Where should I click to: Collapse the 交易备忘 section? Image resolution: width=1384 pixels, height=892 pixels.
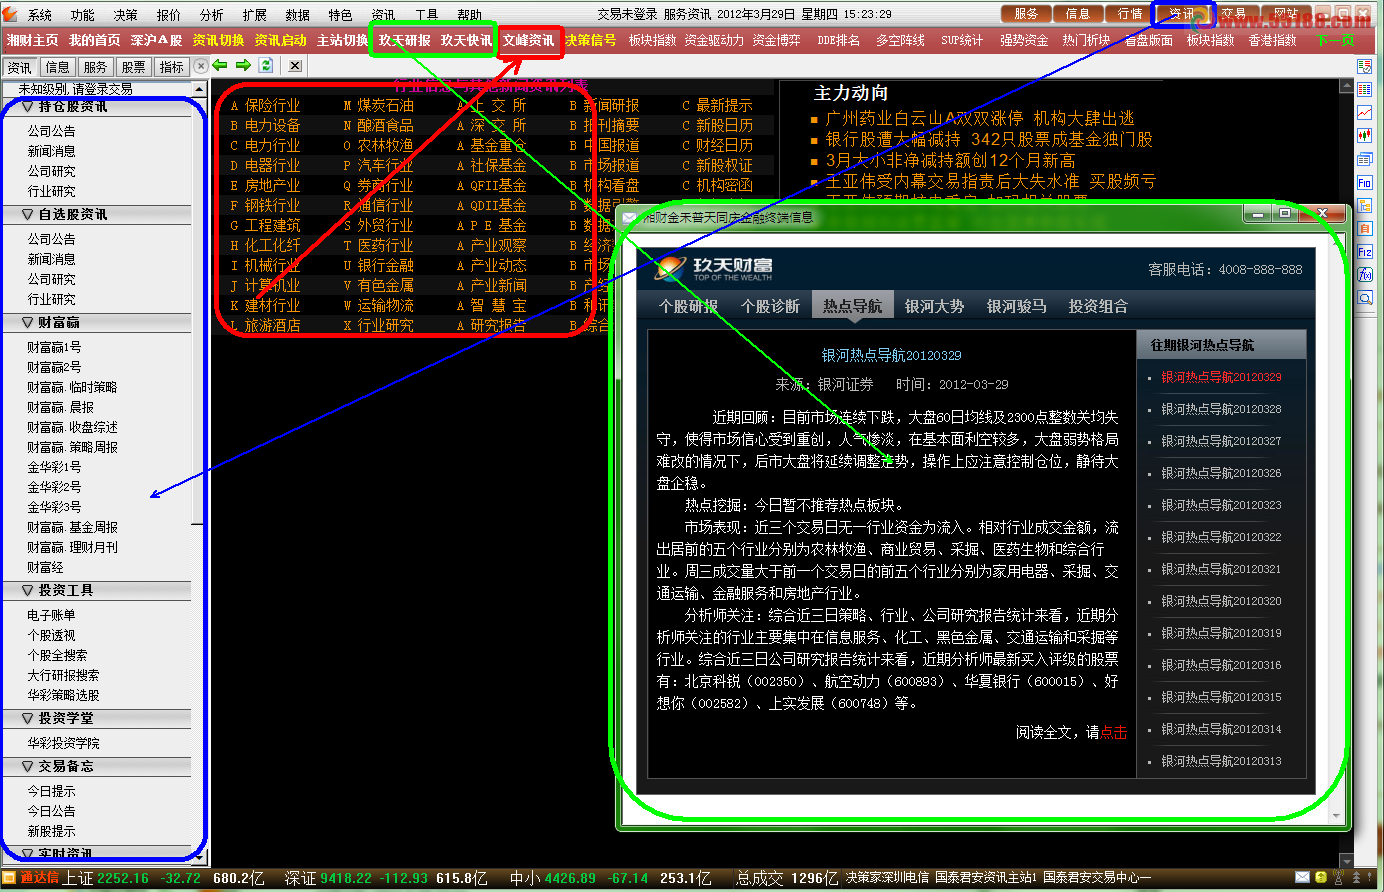[x=28, y=767]
